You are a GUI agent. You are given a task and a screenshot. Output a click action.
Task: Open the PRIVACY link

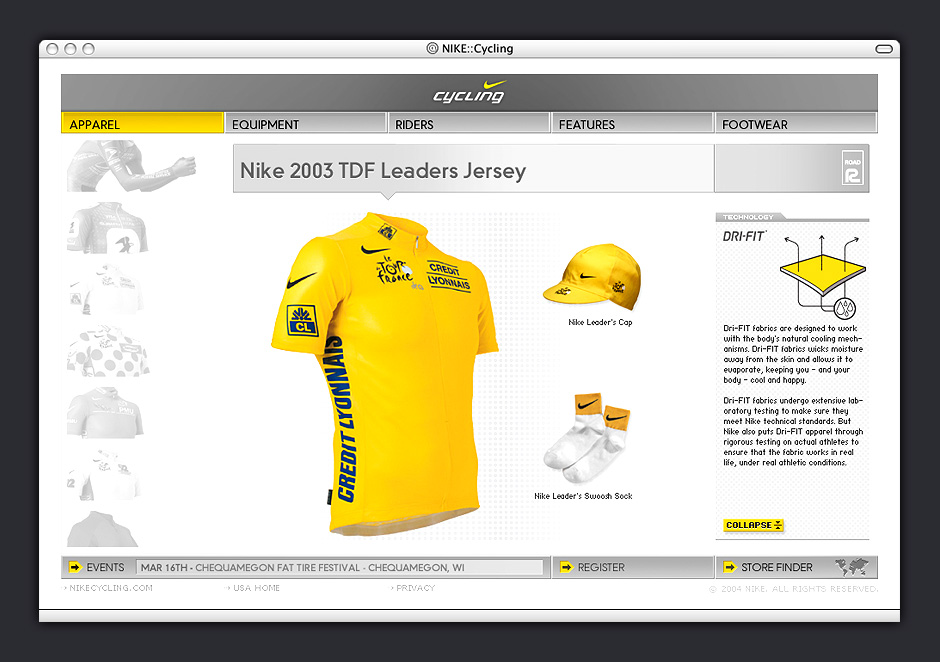(x=416, y=588)
